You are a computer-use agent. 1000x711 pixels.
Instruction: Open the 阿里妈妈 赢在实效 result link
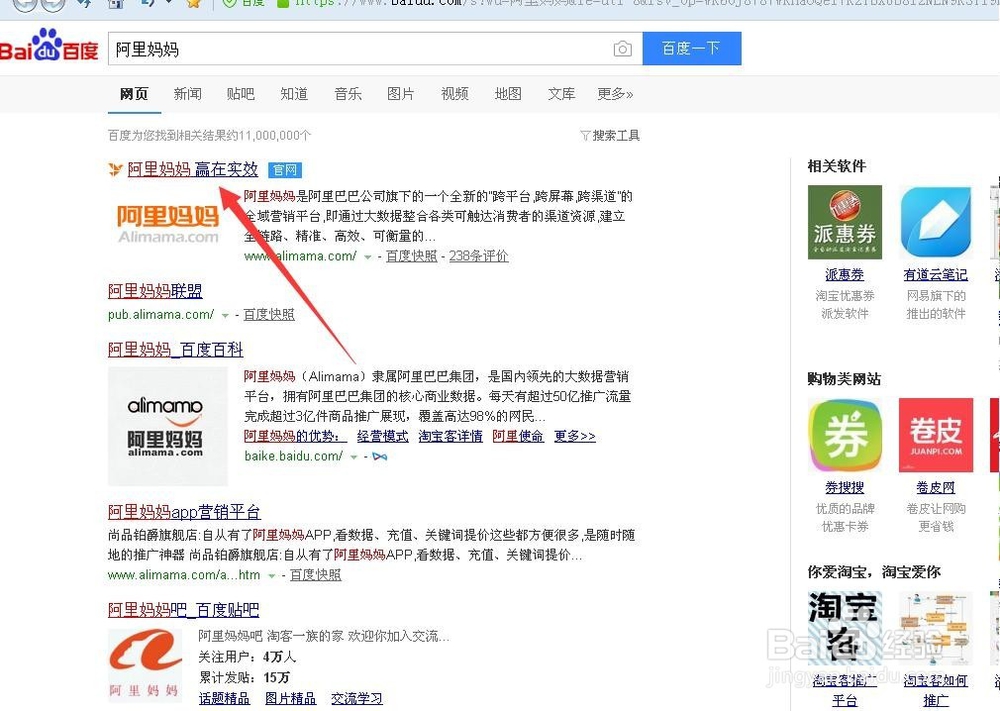pos(193,170)
